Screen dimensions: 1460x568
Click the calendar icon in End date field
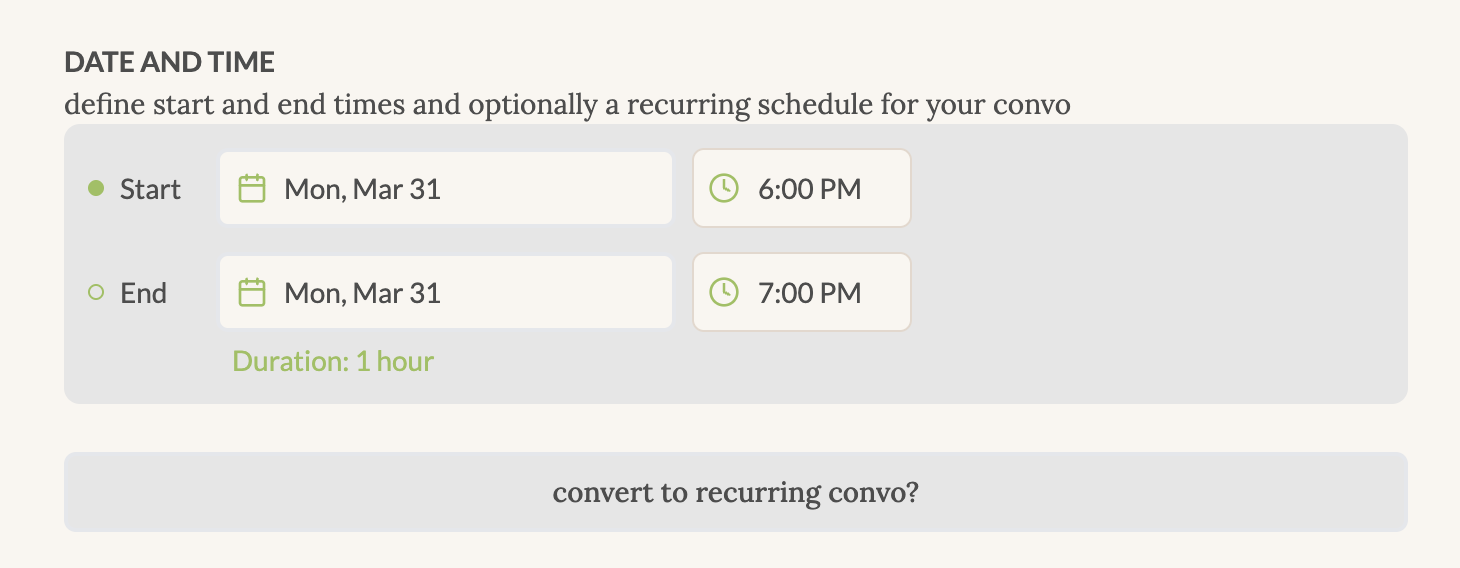[252, 292]
